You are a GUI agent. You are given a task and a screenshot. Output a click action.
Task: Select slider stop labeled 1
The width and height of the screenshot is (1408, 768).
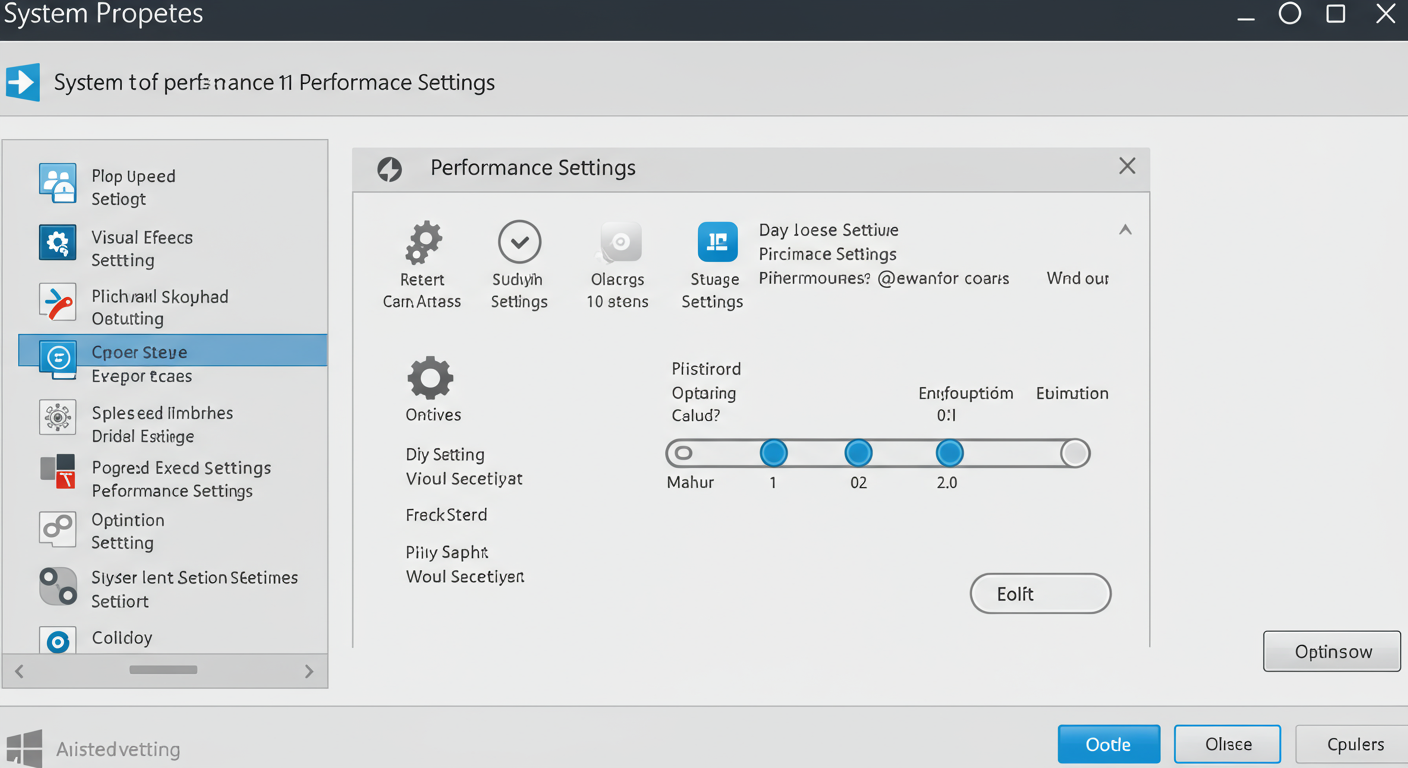[x=773, y=453]
